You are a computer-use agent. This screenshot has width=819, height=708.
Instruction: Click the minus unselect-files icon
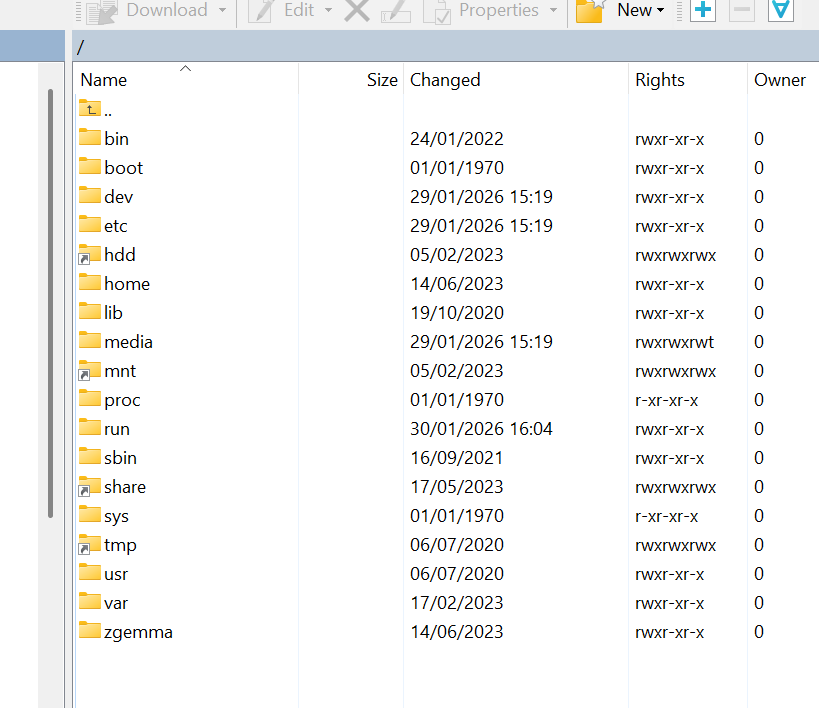click(742, 10)
